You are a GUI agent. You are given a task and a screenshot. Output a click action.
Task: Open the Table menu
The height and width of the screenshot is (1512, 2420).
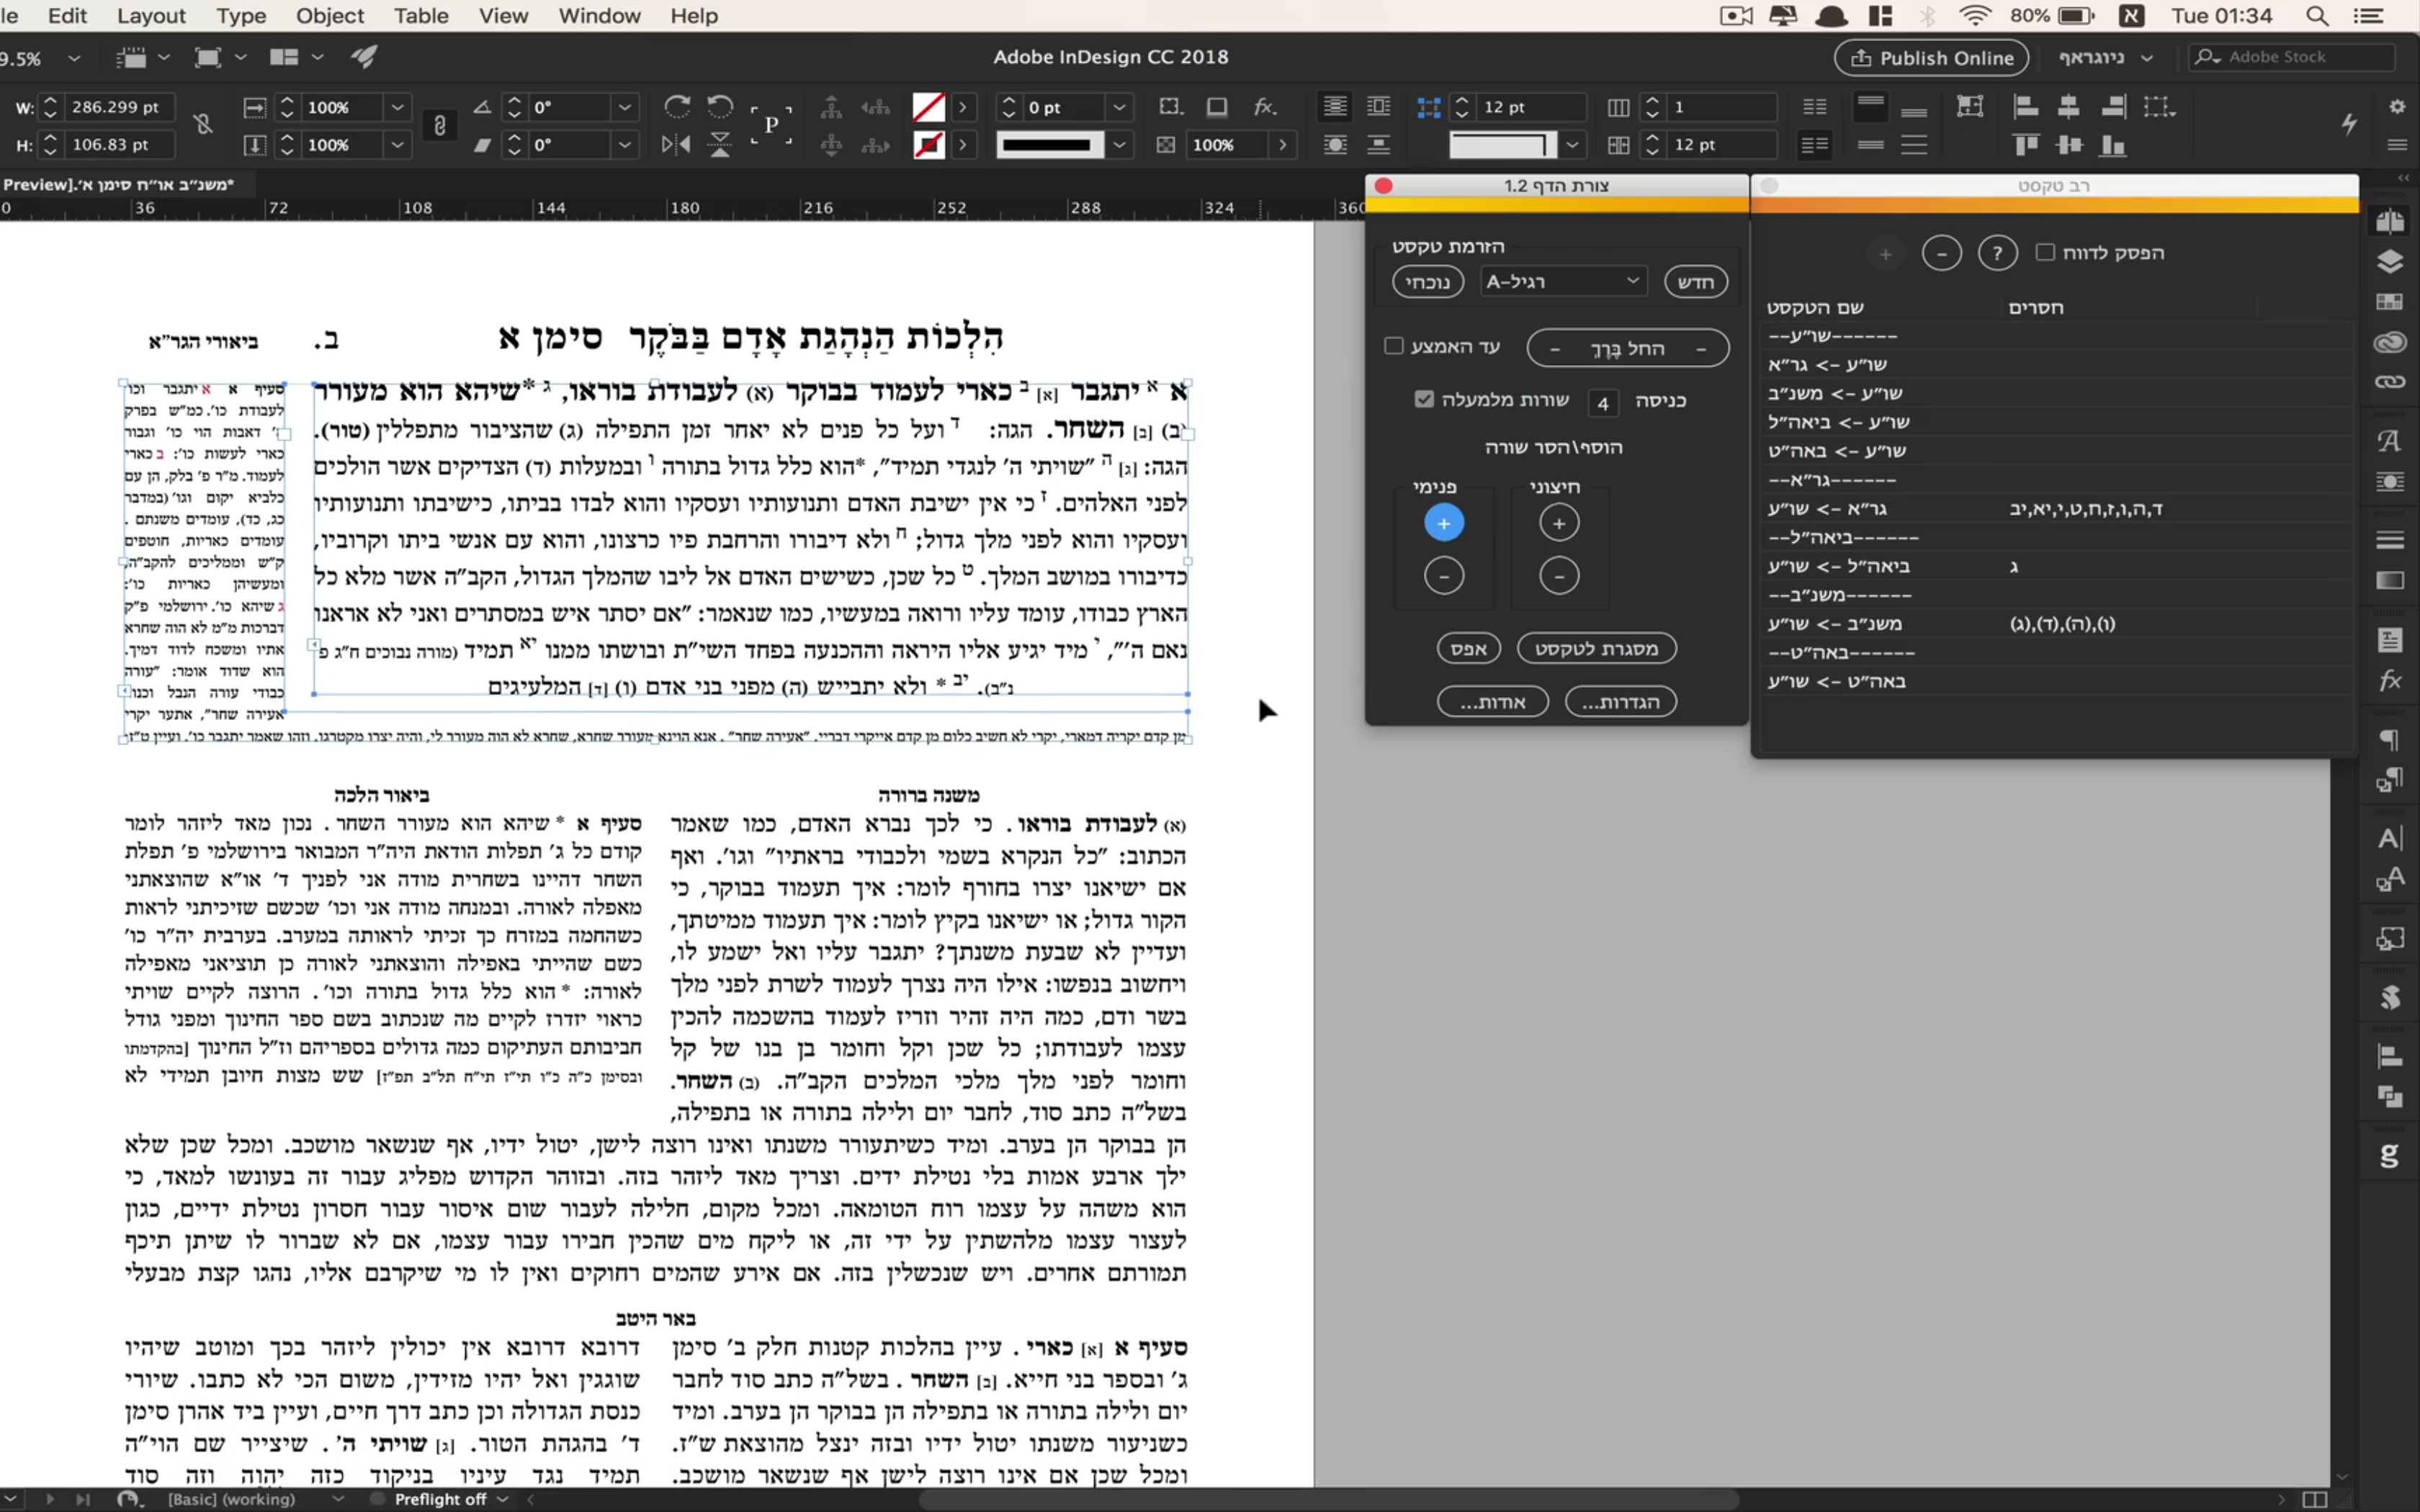tap(420, 16)
